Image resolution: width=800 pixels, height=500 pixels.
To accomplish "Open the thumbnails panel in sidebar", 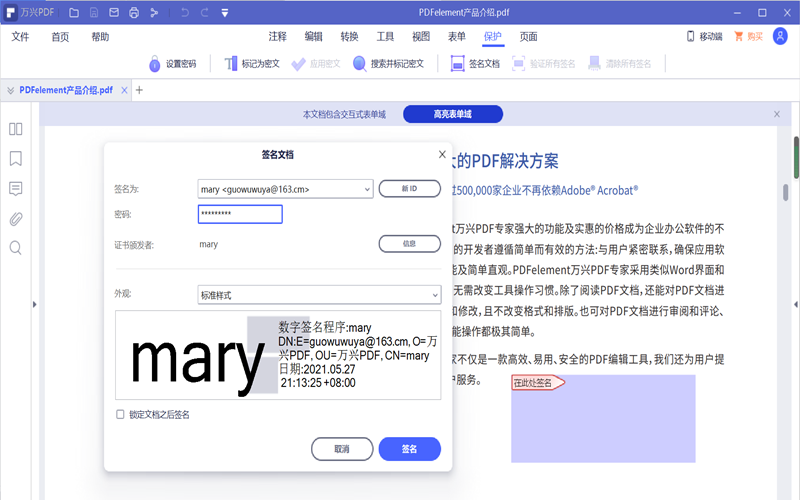I will click(x=16, y=129).
